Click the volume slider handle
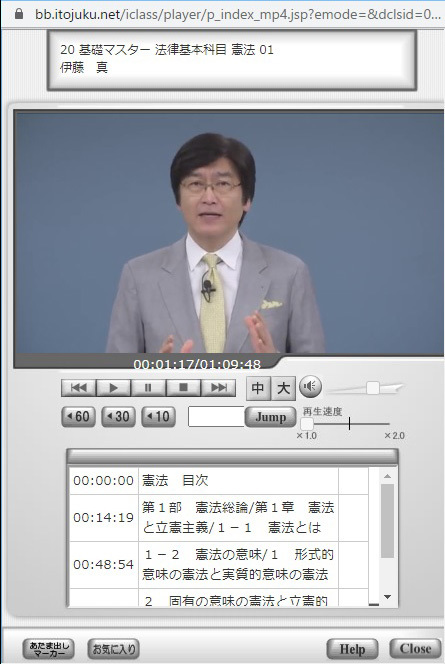445x664 pixels. pos(373,387)
